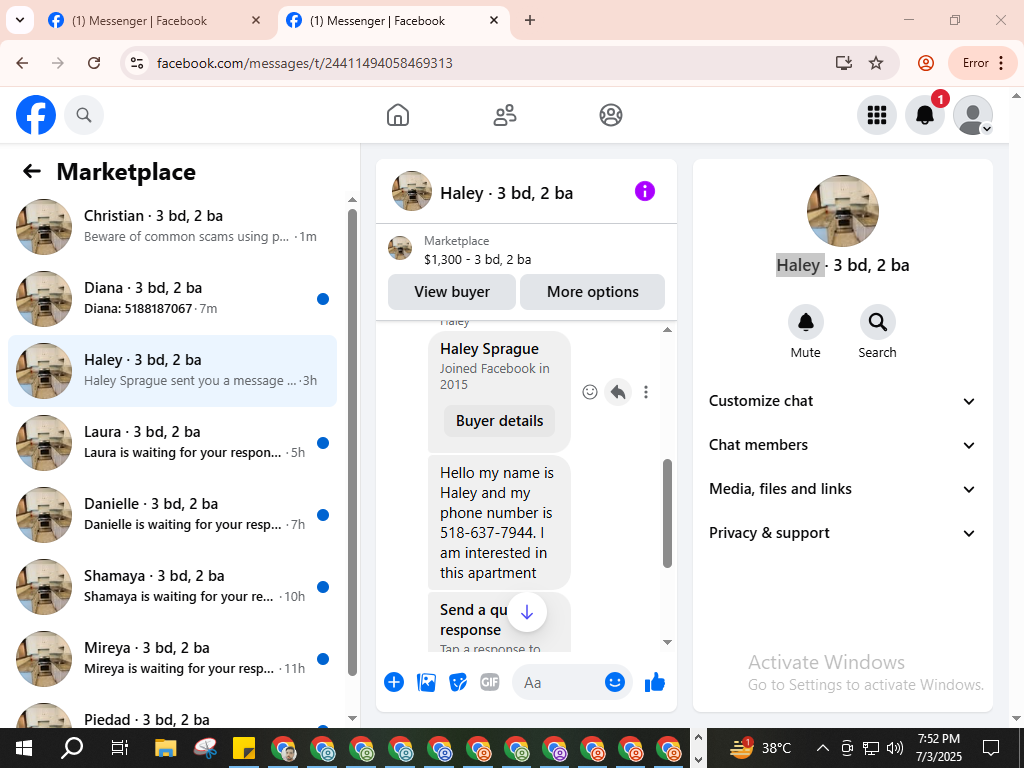Open Chrome profile icon in toolbar
Viewport: 1024px width, 768px height.
point(925,63)
